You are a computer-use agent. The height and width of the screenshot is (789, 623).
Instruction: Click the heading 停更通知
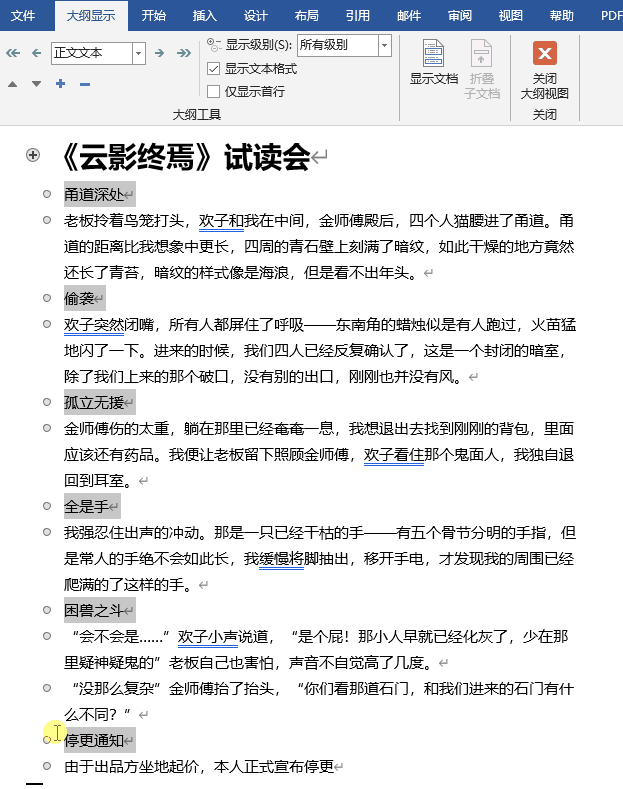click(94, 740)
